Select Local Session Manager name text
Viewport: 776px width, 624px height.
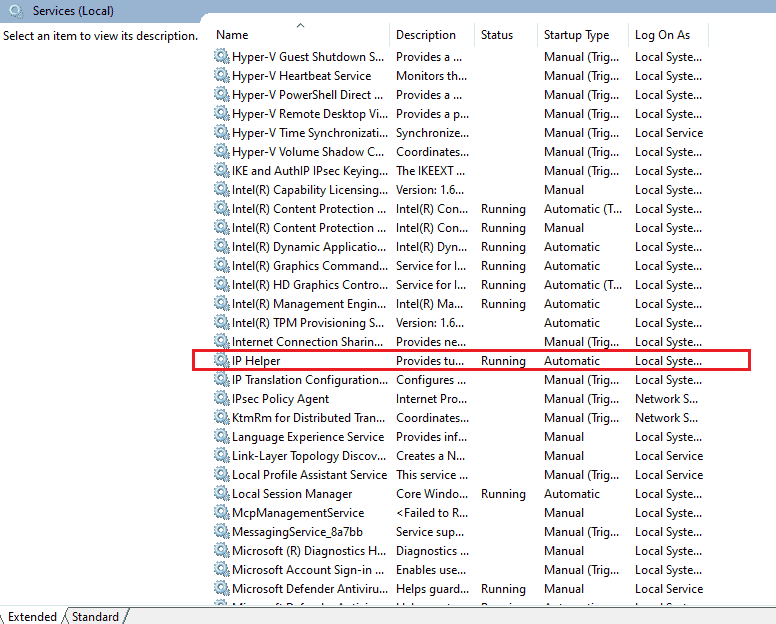(x=292, y=494)
